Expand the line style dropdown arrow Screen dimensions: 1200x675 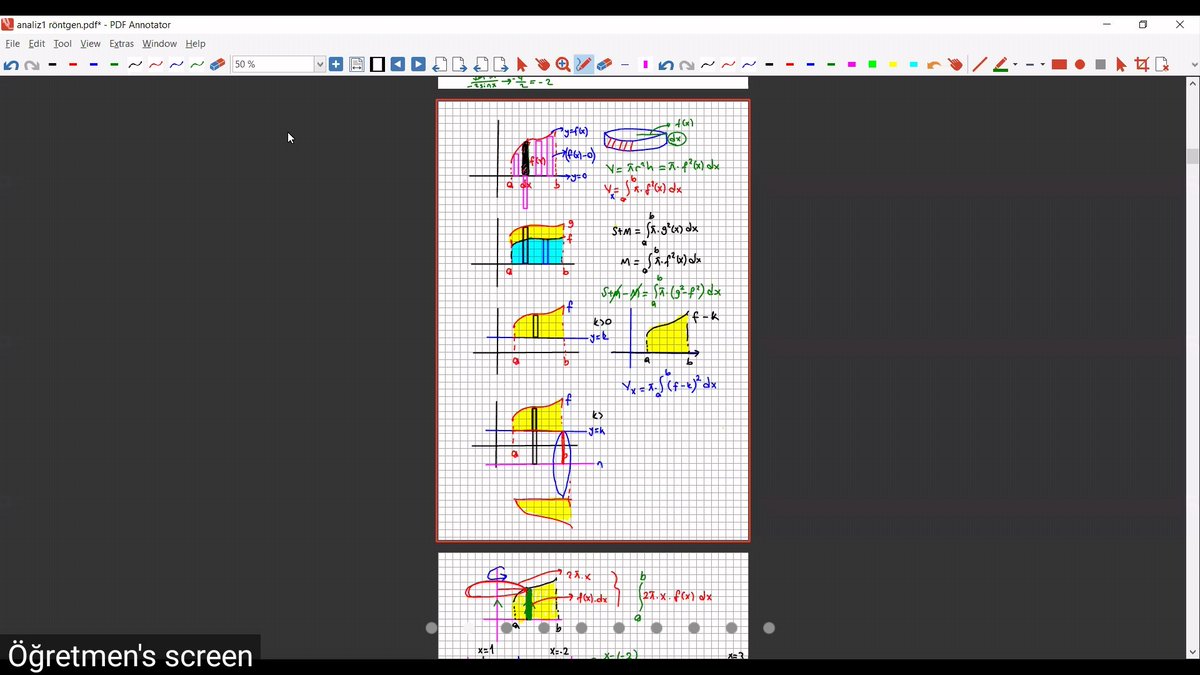(x=1043, y=65)
